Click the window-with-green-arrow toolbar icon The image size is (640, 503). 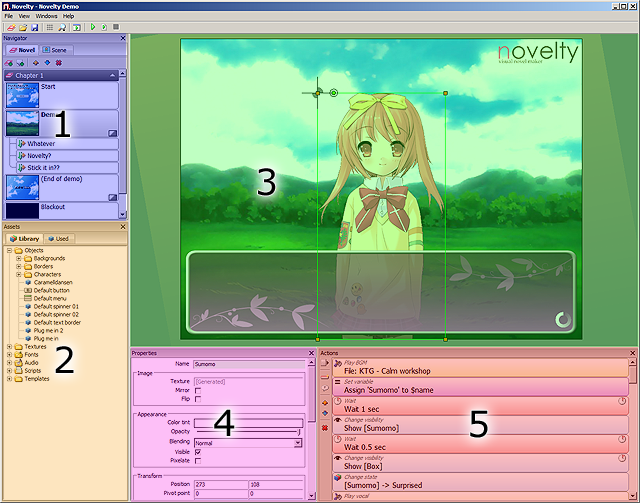click(x=76, y=27)
